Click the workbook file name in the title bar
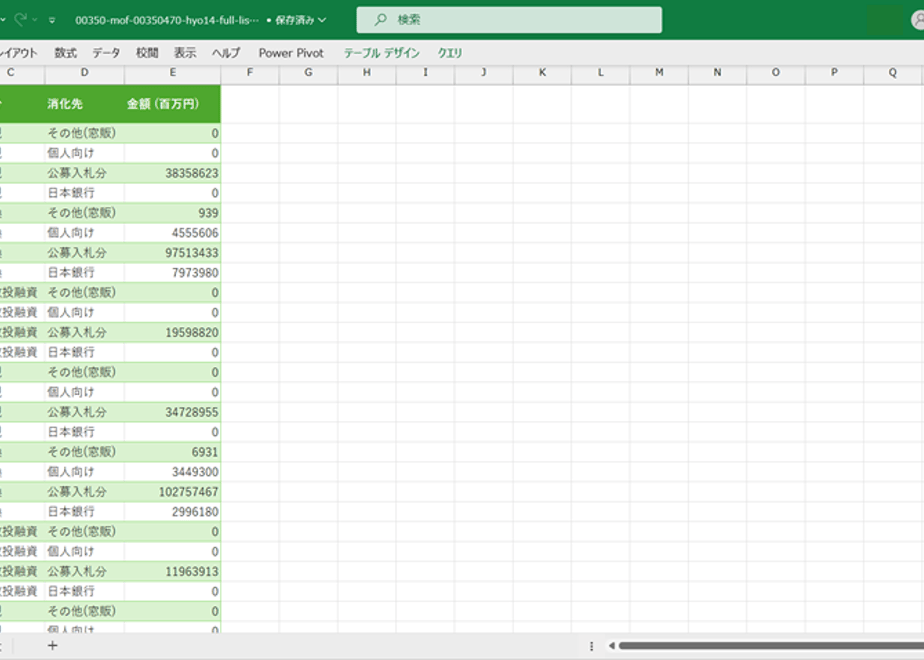 167,20
